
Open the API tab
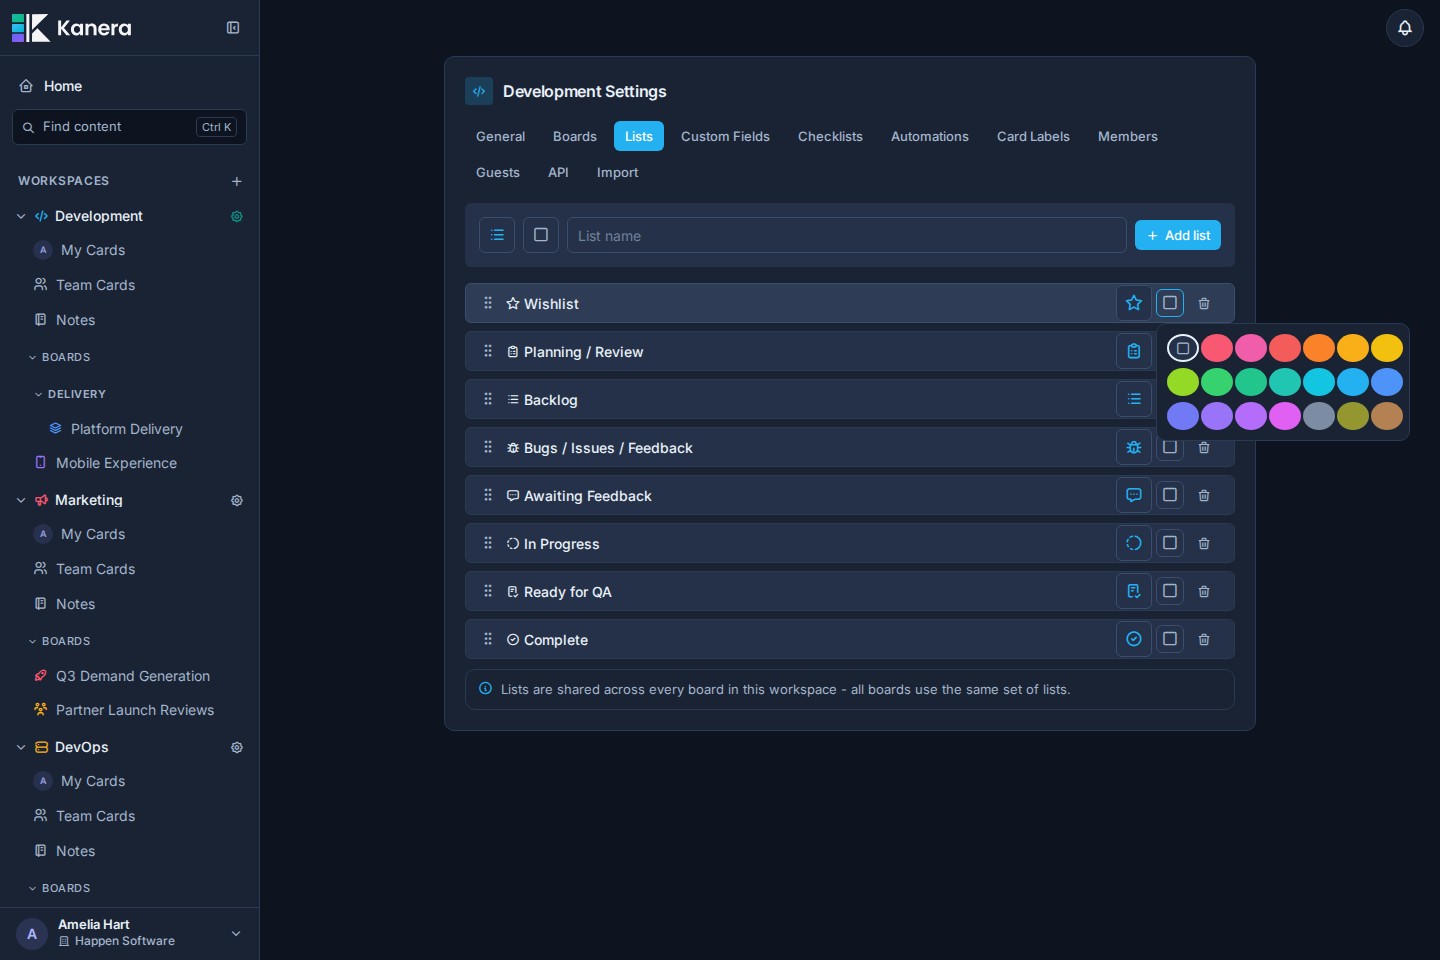click(558, 172)
